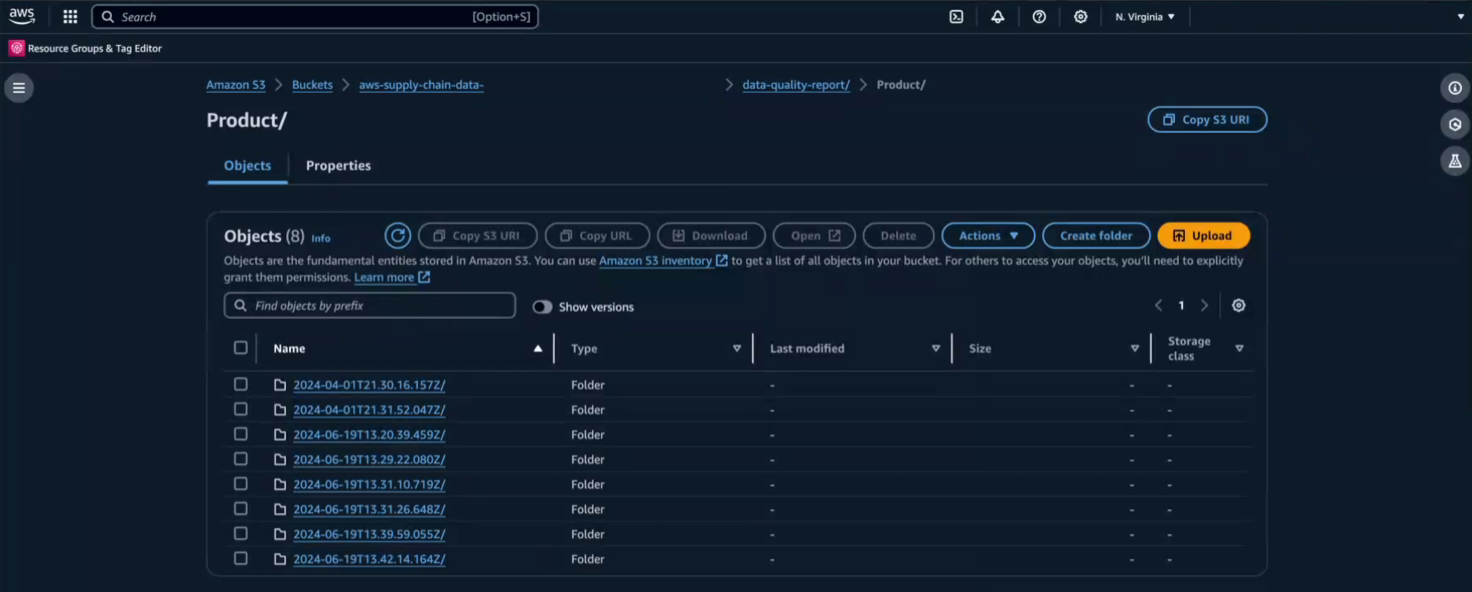Switch to the Properties tab
This screenshot has width=1472, height=592.
[x=337, y=165]
